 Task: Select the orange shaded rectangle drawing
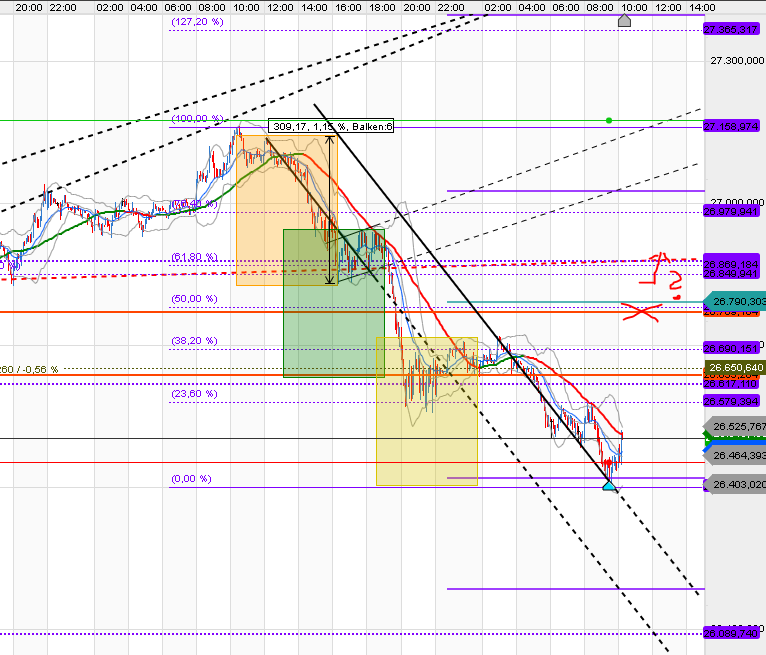pyautogui.click(x=287, y=211)
